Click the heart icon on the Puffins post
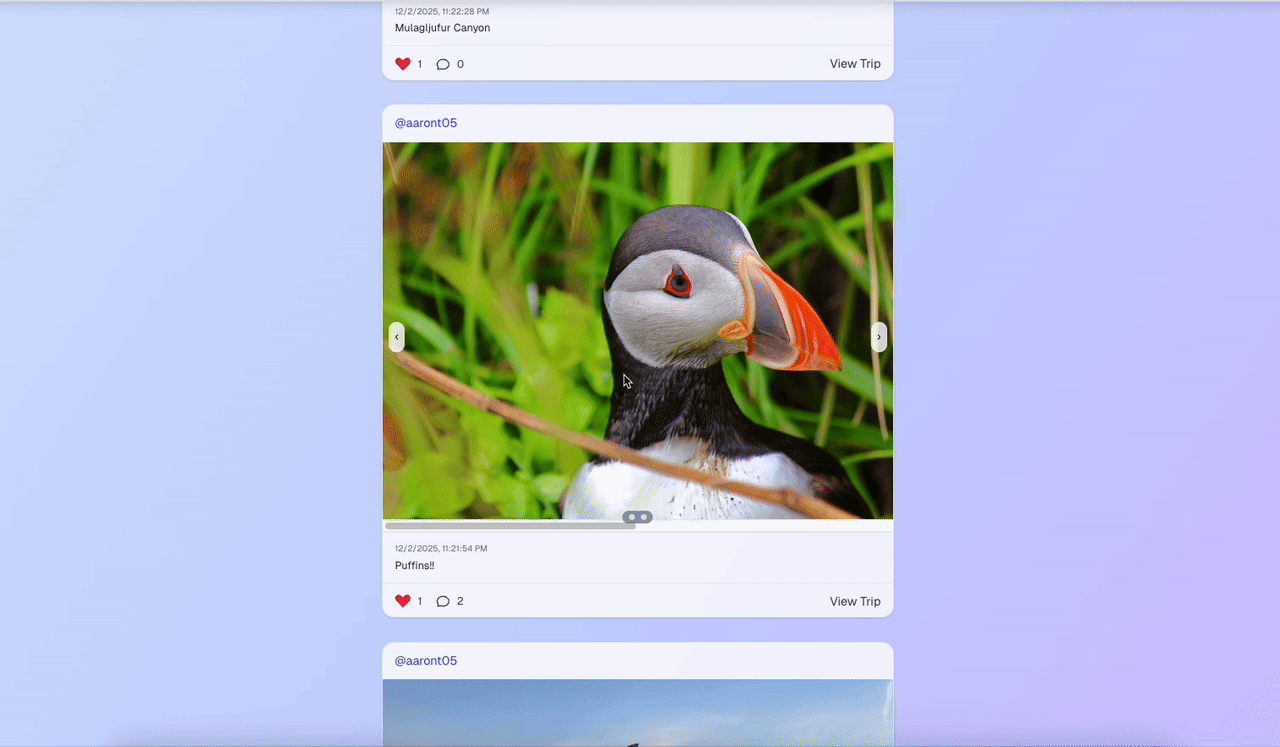The image size is (1280, 747). pyautogui.click(x=403, y=601)
